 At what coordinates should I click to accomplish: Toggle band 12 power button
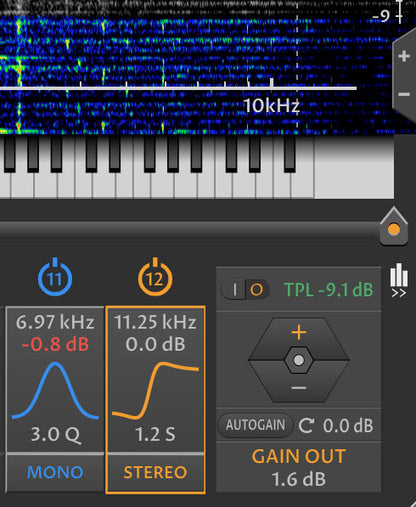click(155, 277)
